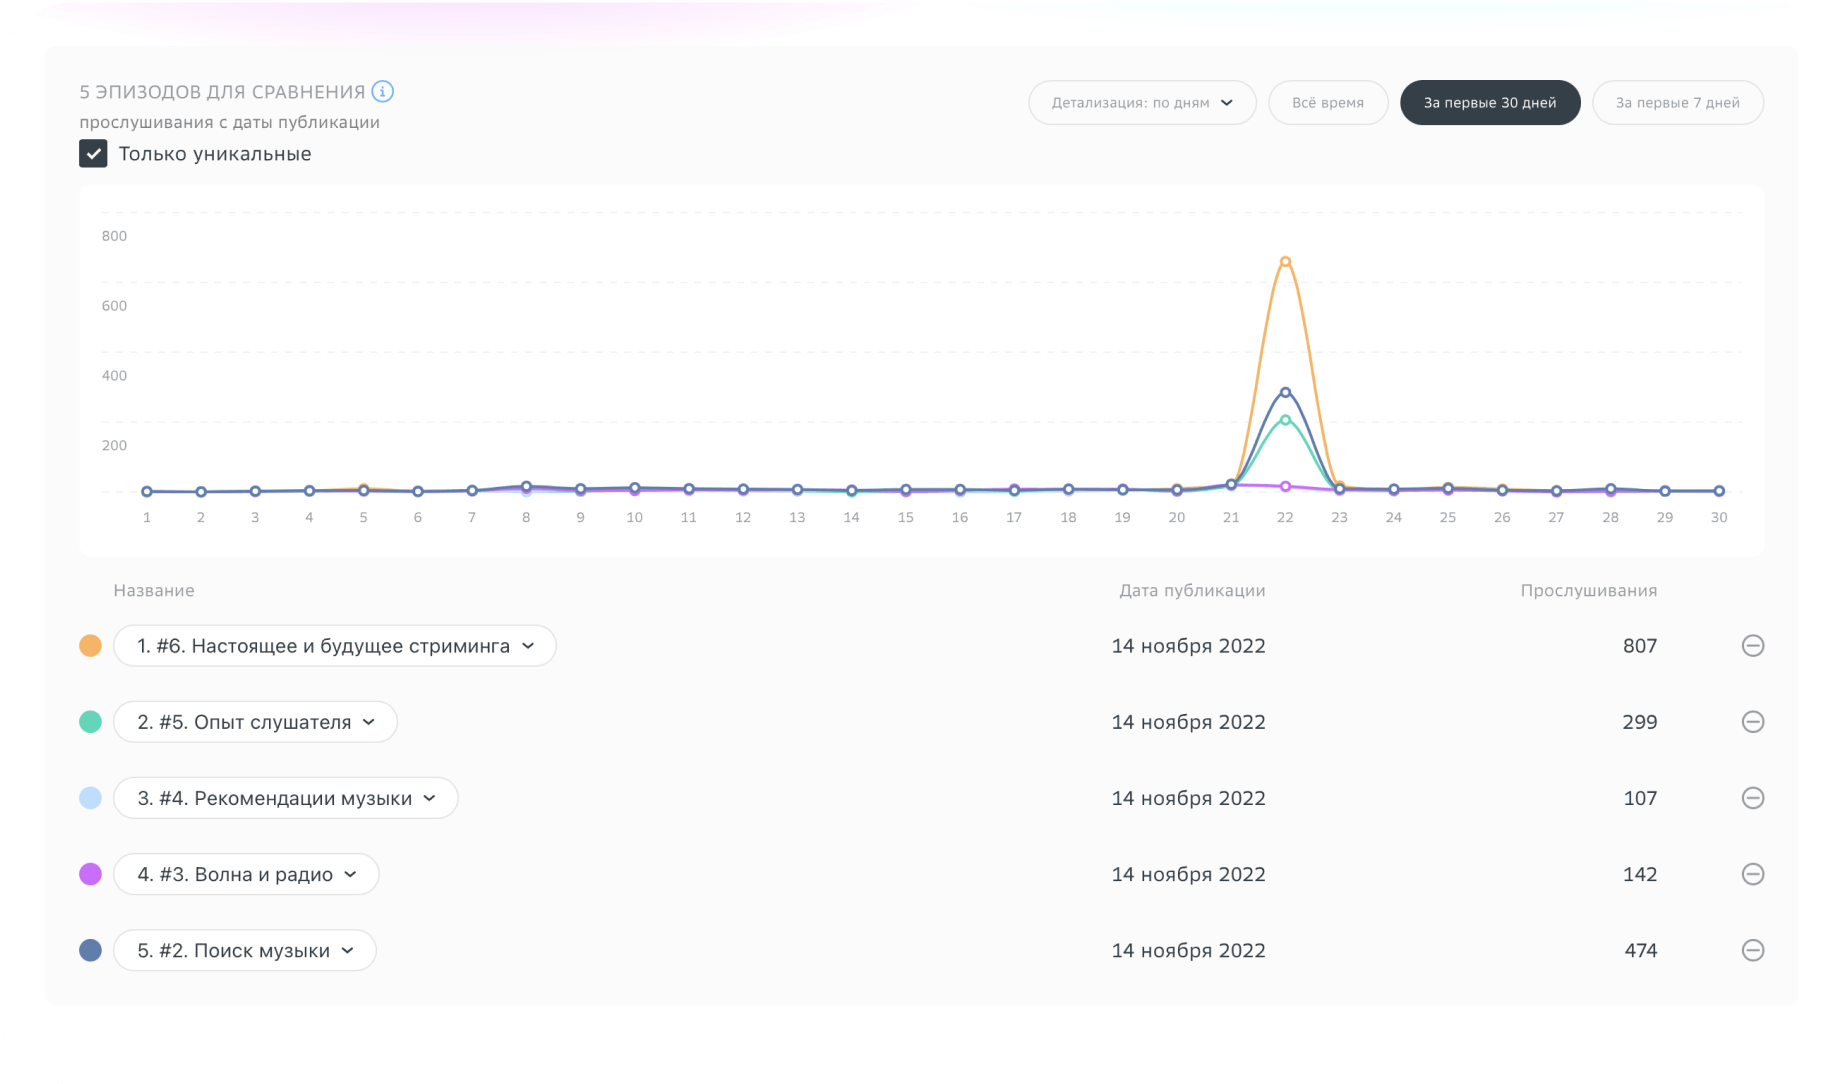Toggle the Только уникальные checkbox
The width and height of the screenshot is (1843, 1084).
(x=93, y=154)
